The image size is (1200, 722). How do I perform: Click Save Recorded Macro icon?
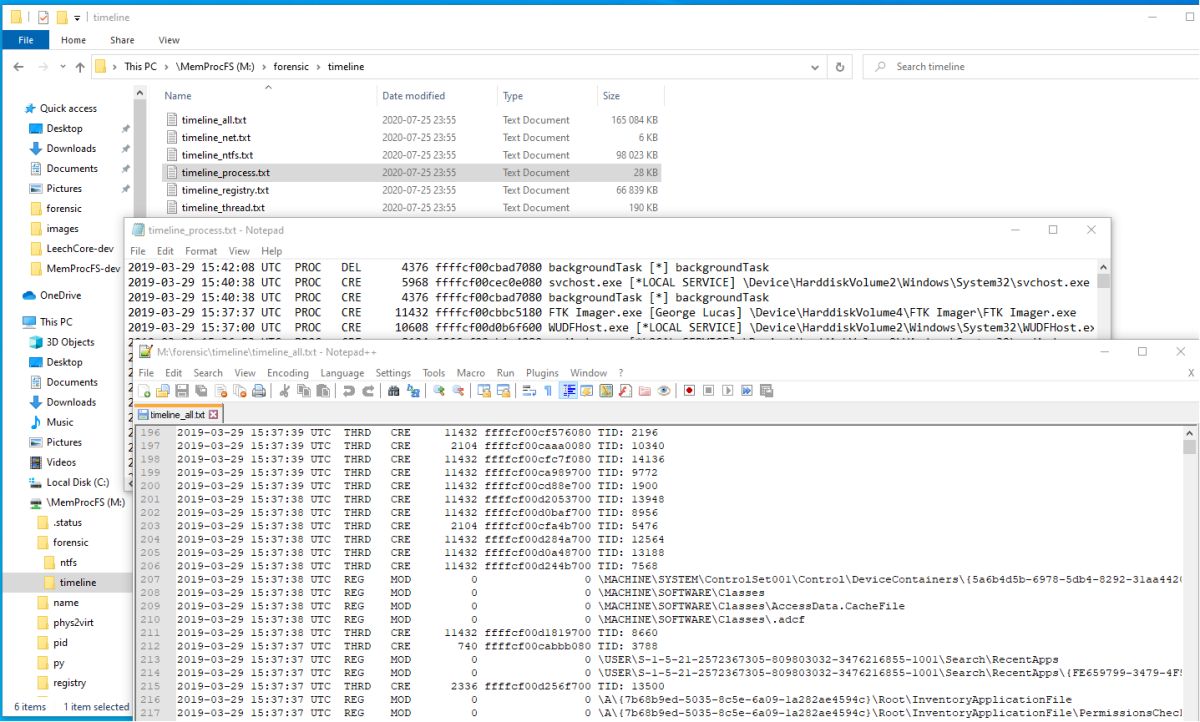point(766,390)
